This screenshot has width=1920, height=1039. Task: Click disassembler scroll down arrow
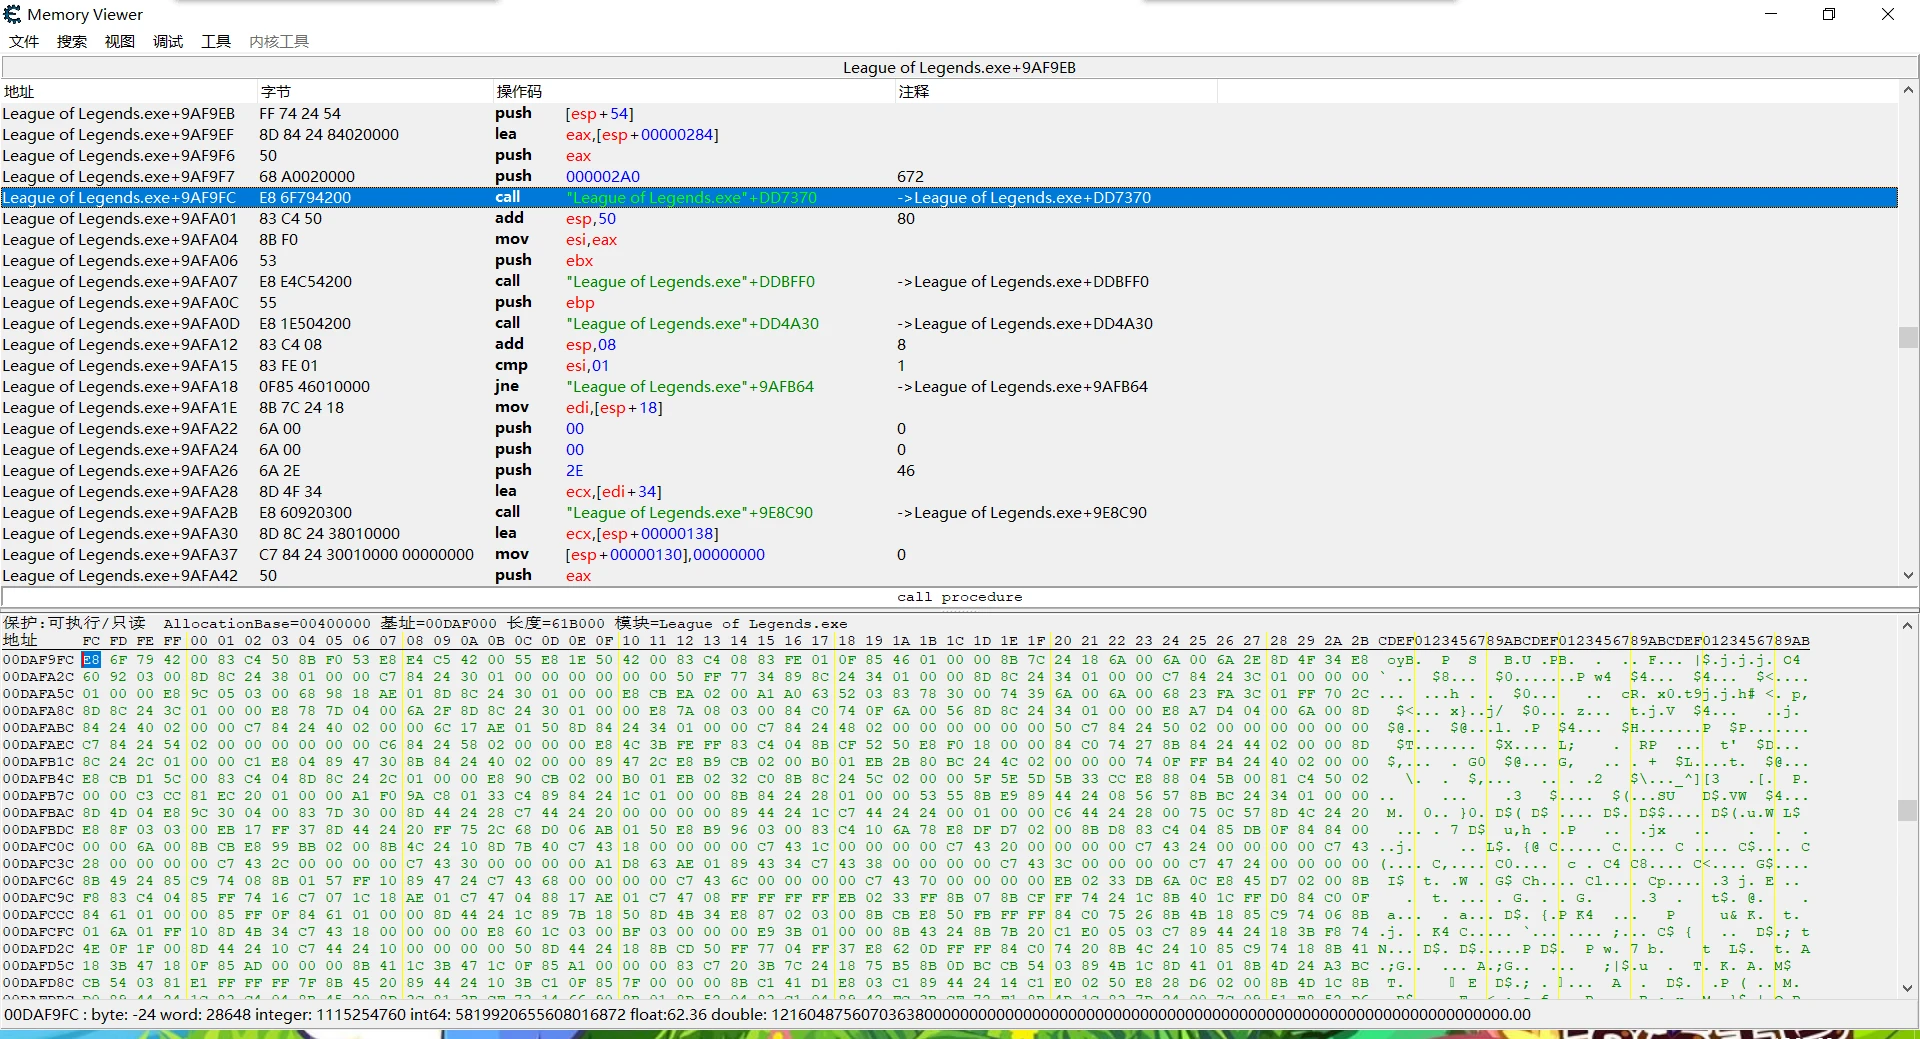(1908, 575)
